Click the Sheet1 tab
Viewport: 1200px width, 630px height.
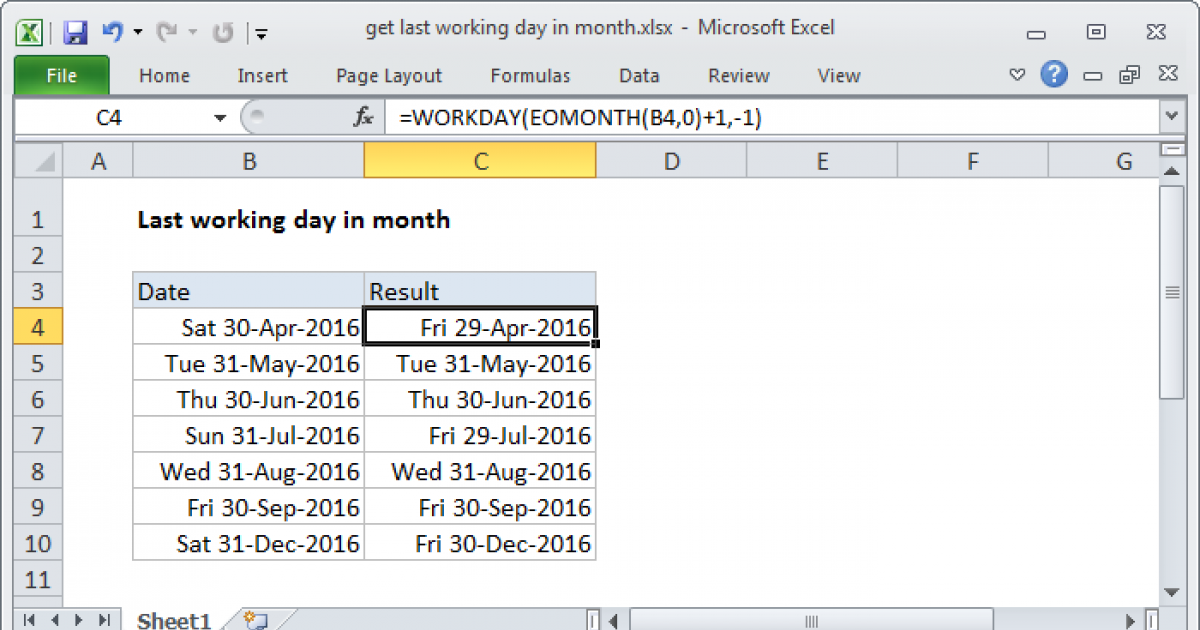pyautogui.click(x=173, y=620)
